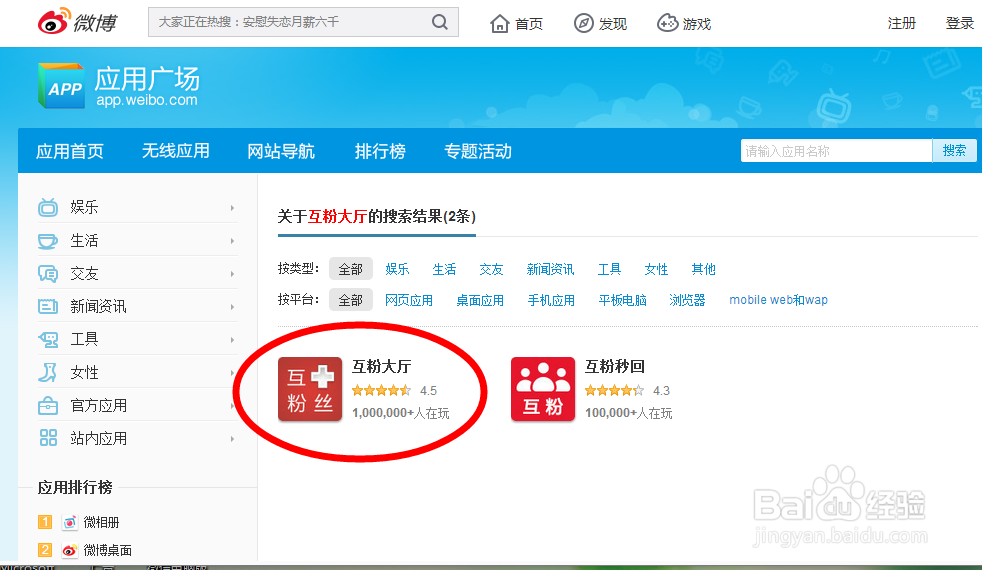Select 官方应用 in the left category list

(x=98, y=406)
